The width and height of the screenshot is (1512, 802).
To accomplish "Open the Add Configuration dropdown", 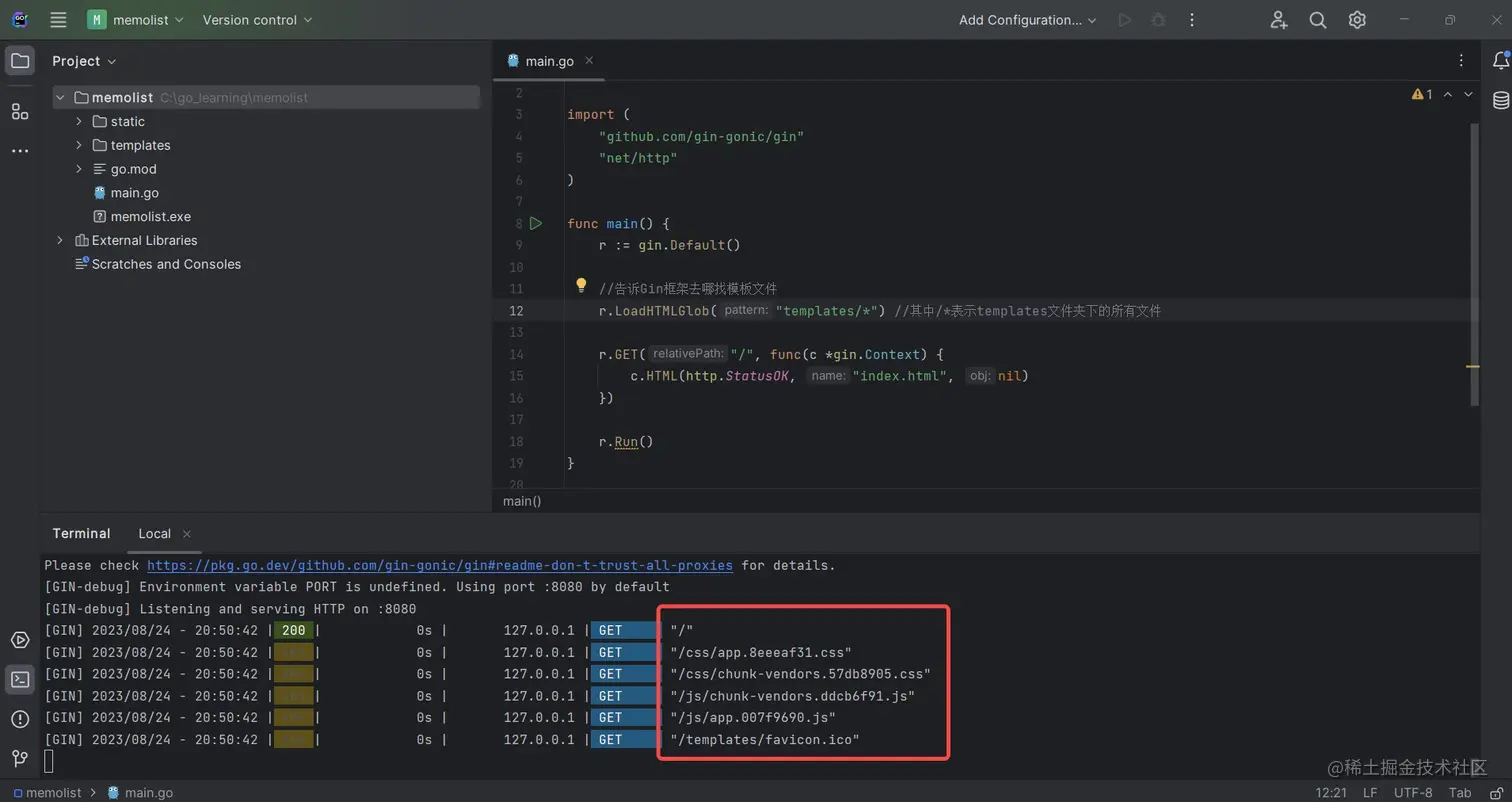I will click(1028, 20).
